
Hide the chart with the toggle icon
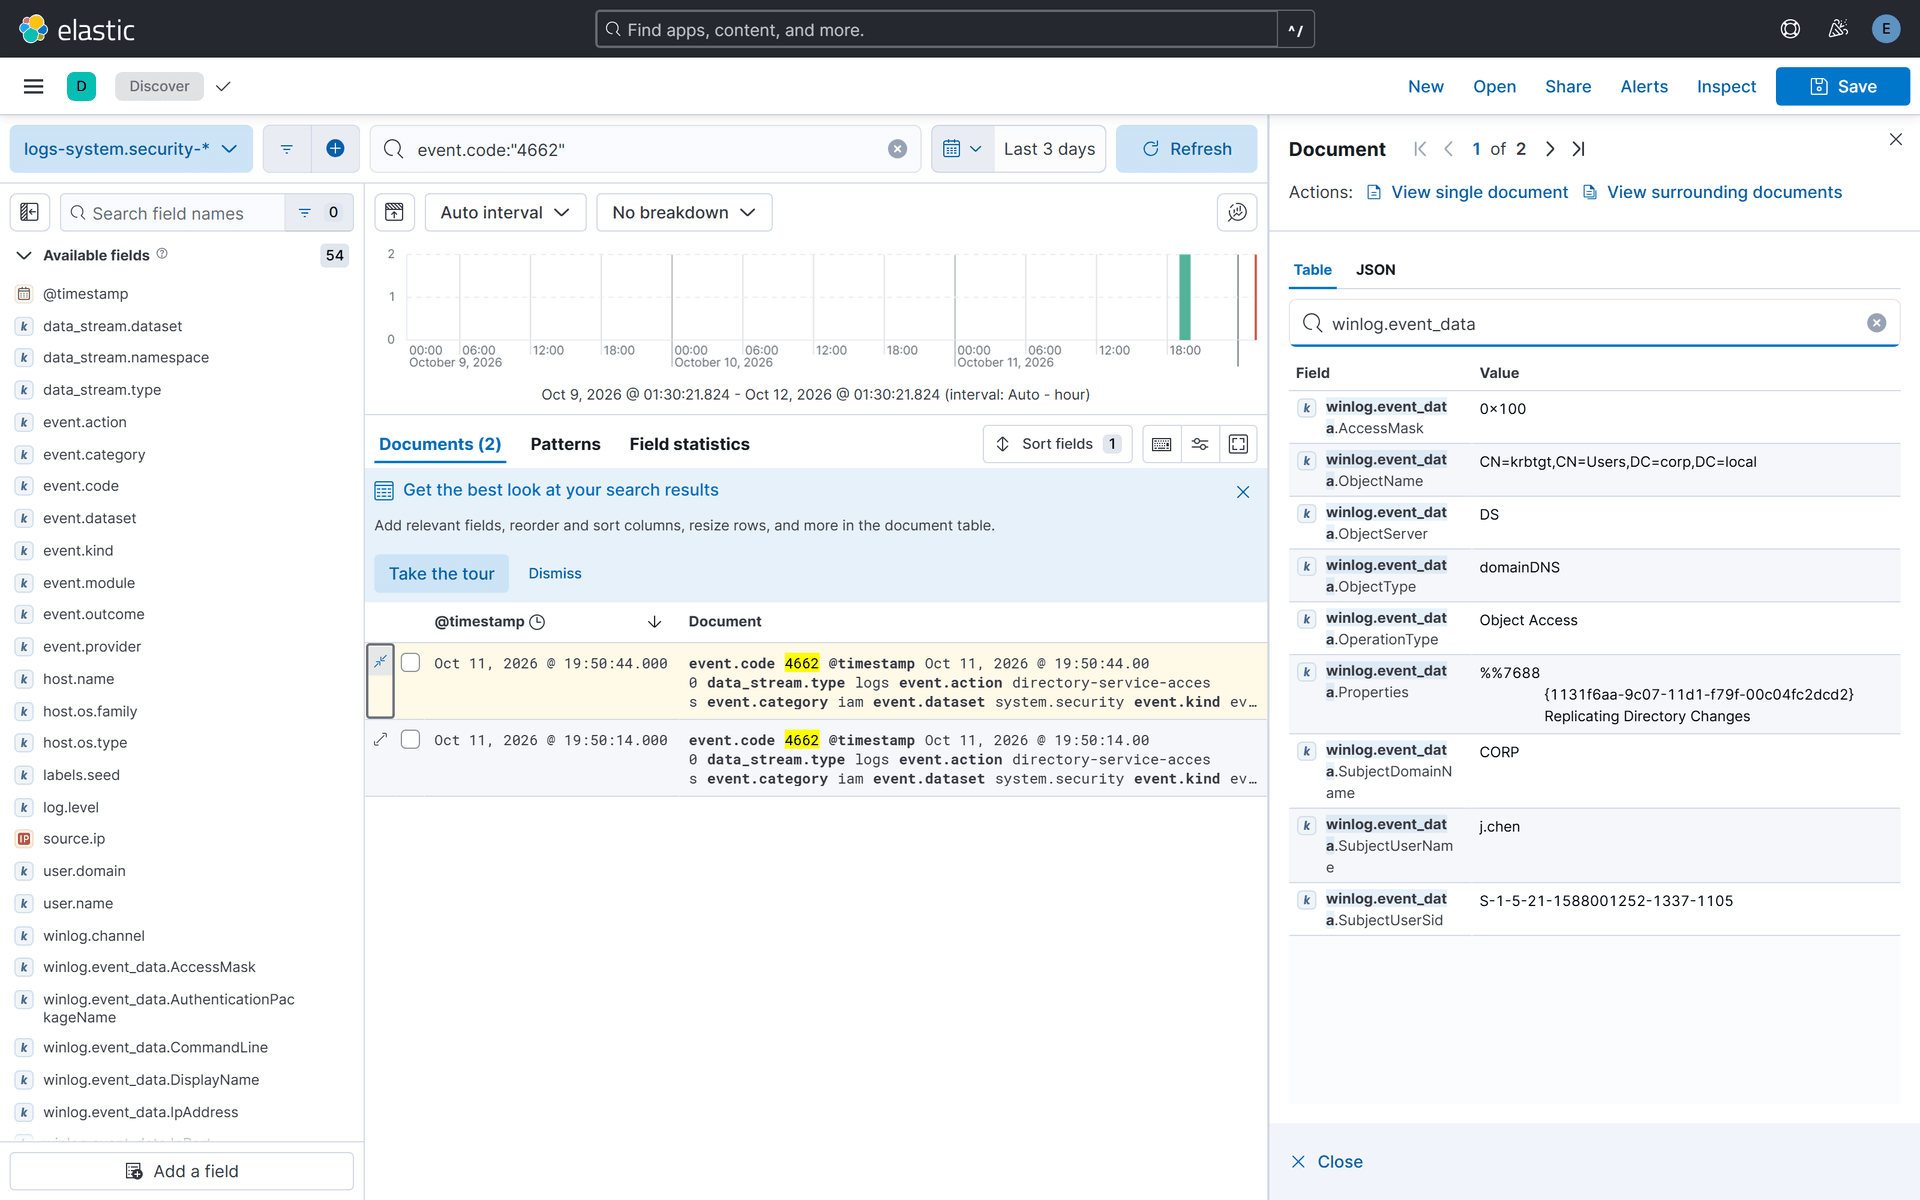tap(394, 212)
